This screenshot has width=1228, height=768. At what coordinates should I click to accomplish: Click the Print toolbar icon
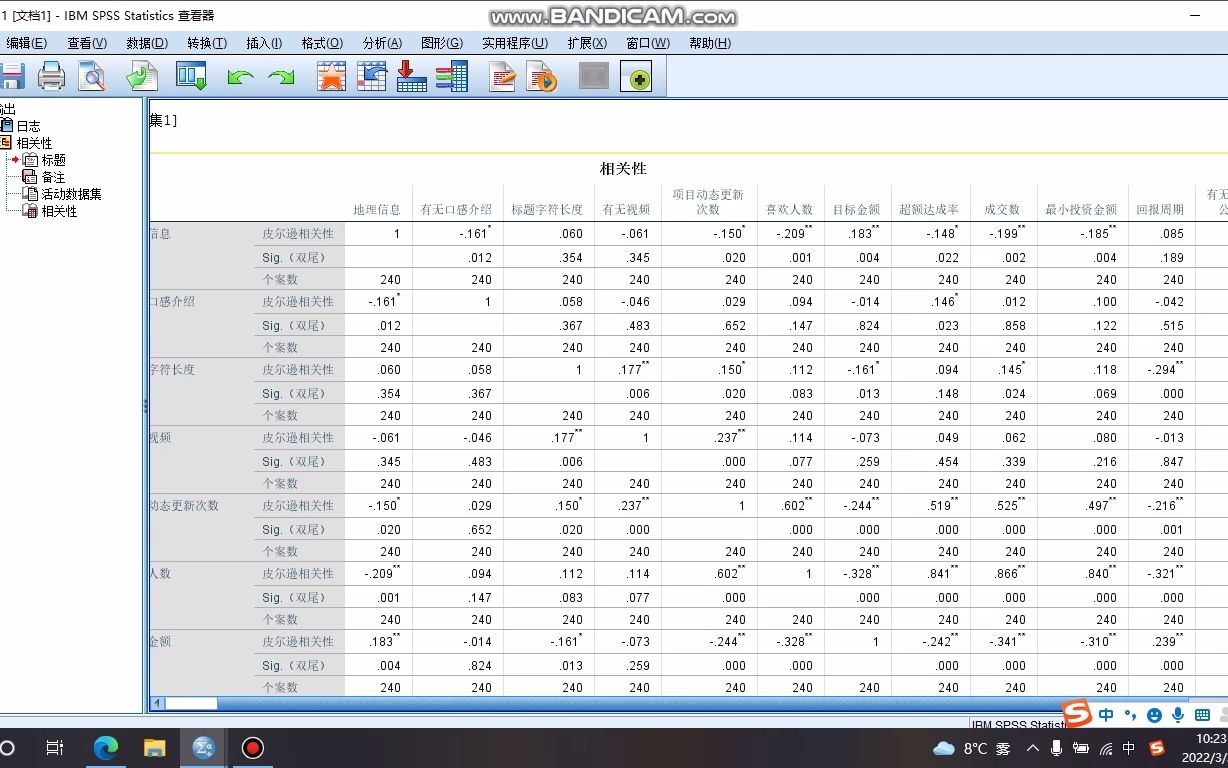(51, 76)
